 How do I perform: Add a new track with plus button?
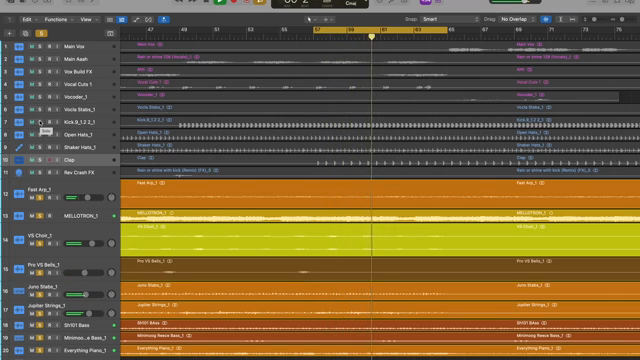click(9, 33)
